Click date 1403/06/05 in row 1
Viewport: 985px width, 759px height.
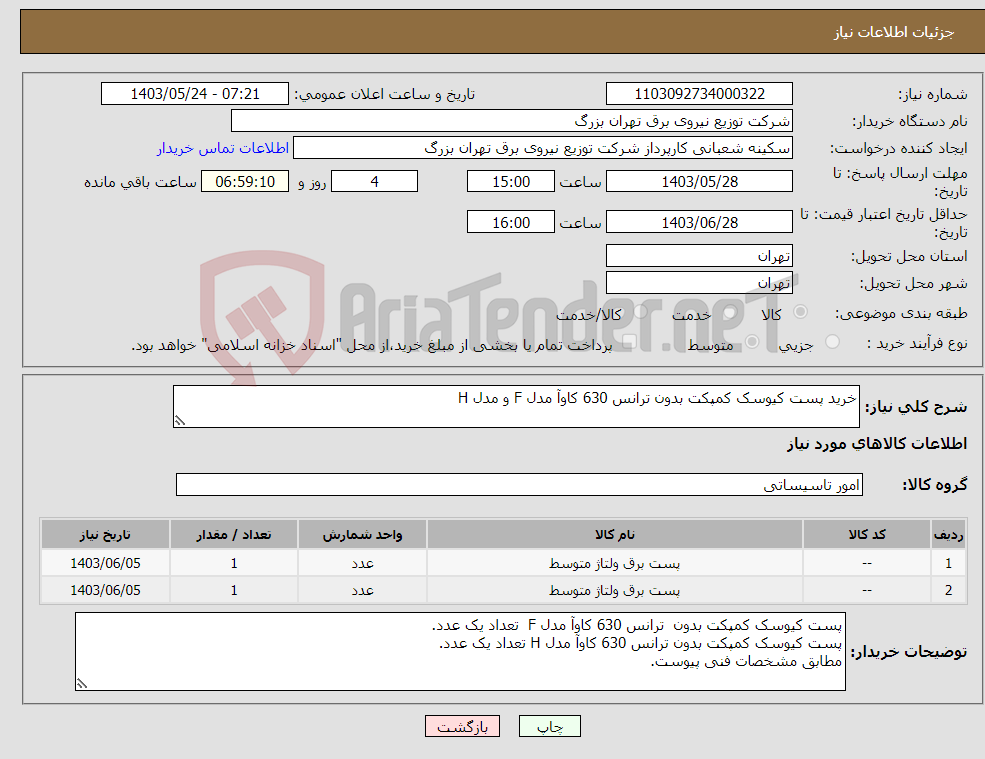click(106, 564)
